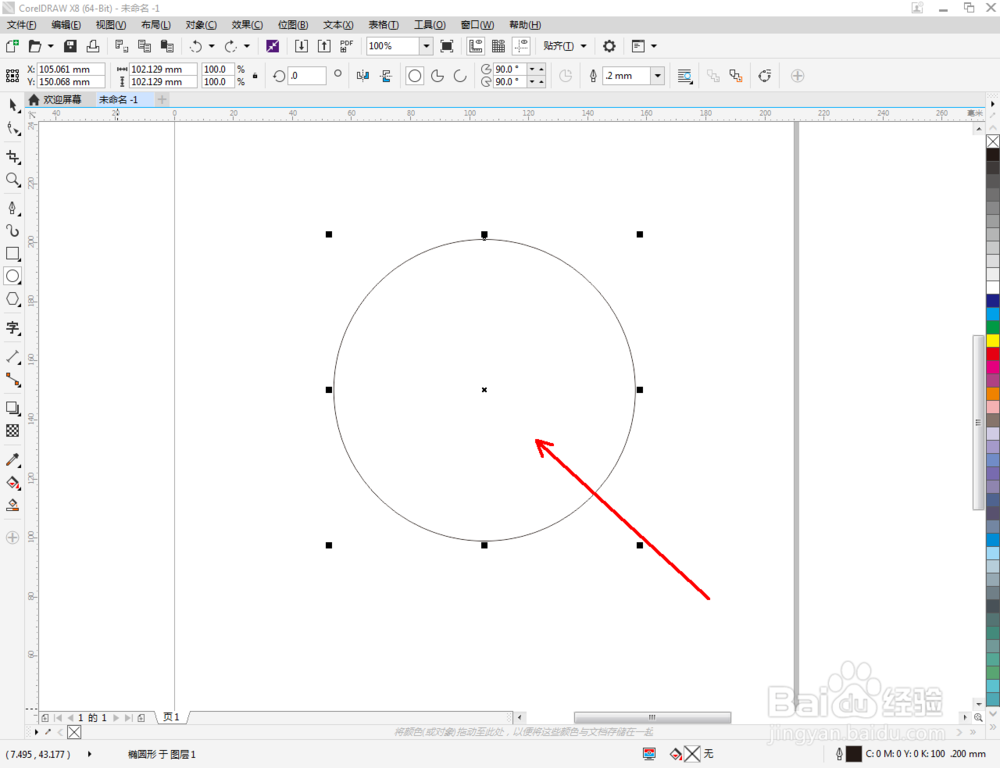1000x768 pixels.
Task: Select the Pick tool
Action: pos(13,105)
